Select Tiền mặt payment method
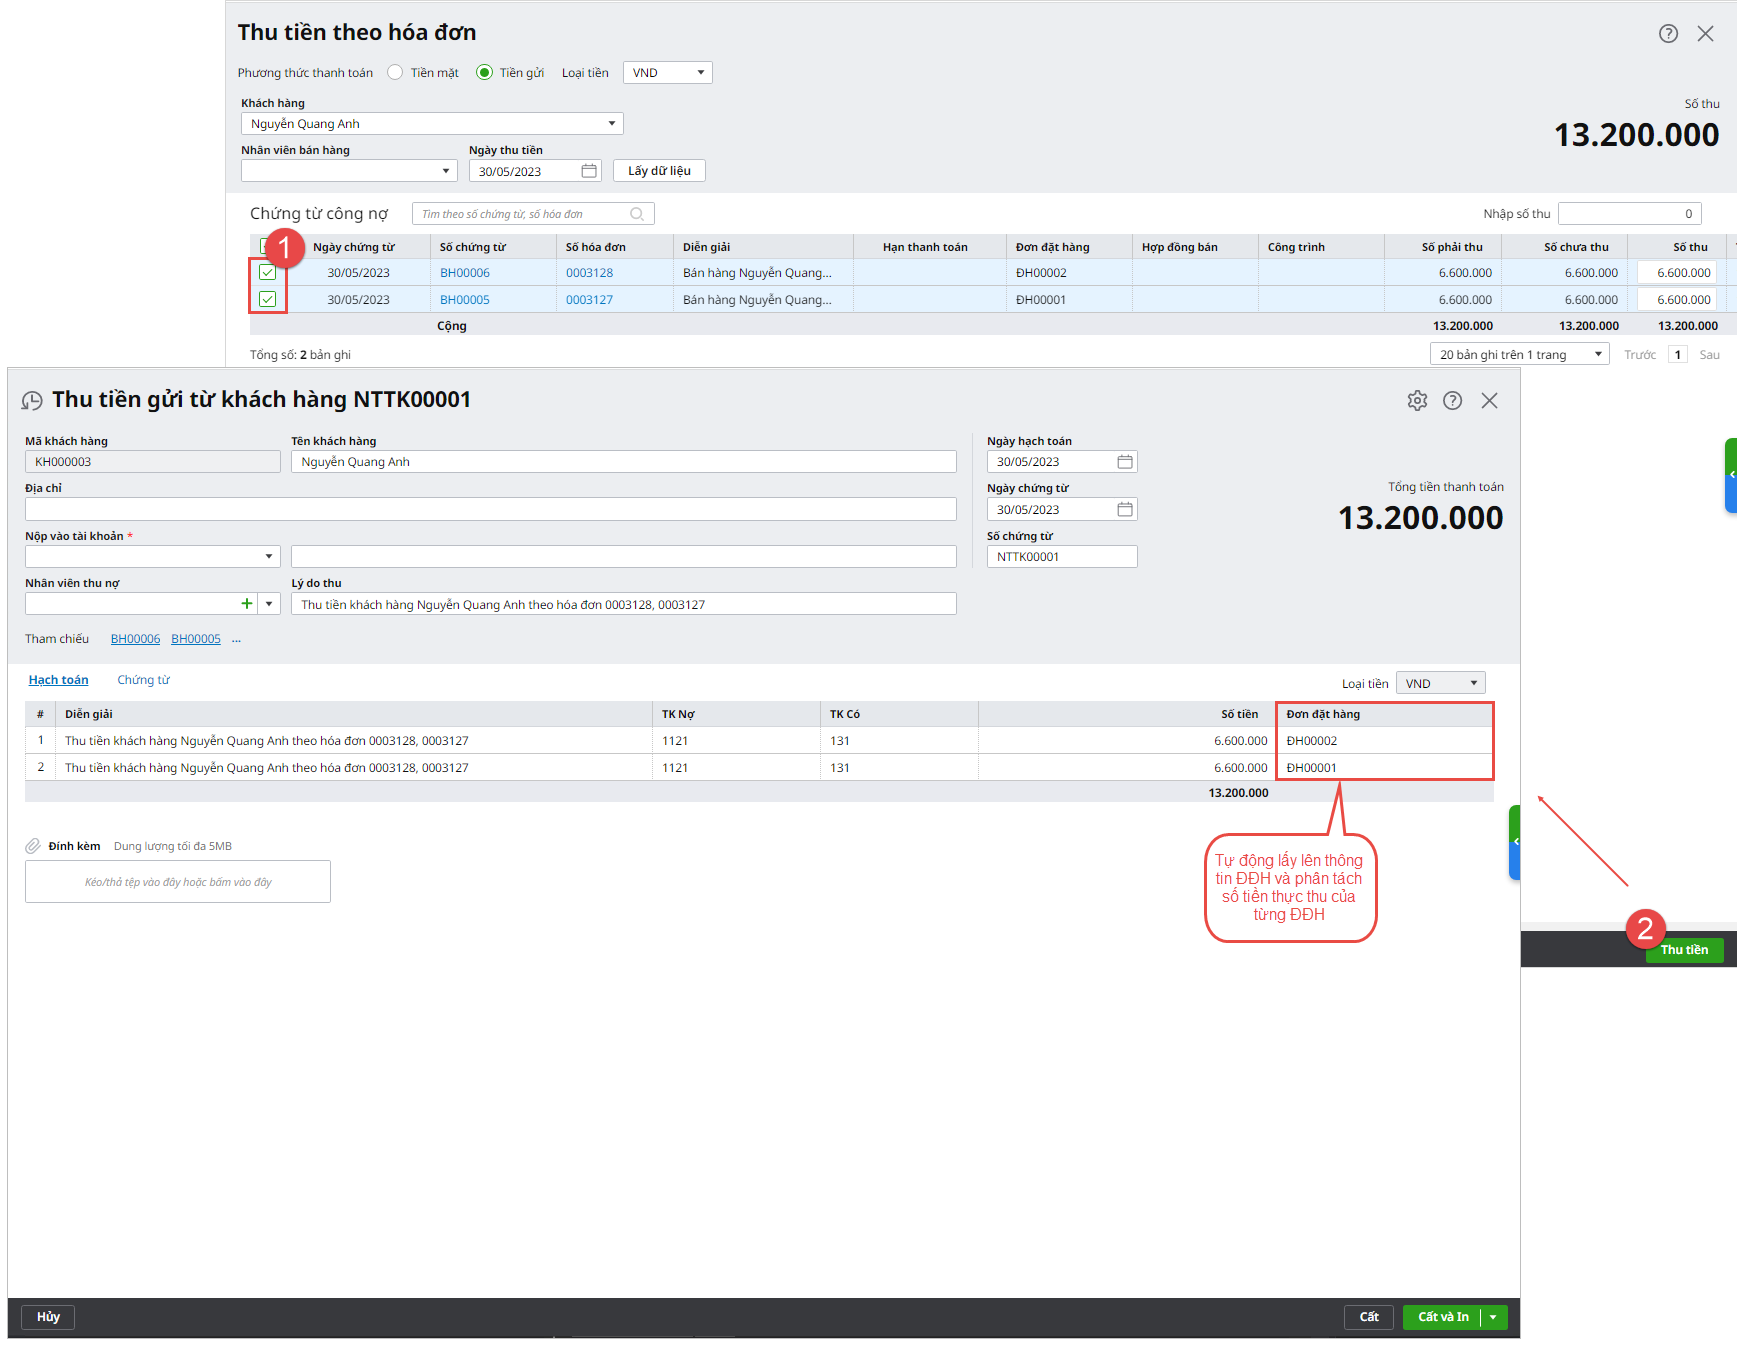Screen dimensions: 1737x1350 tap(396, 73)
